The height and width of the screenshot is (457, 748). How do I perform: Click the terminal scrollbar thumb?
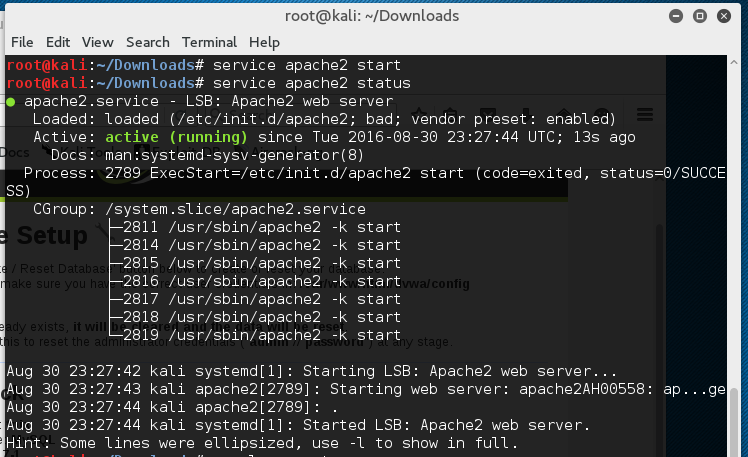click(x=734, y=422)
